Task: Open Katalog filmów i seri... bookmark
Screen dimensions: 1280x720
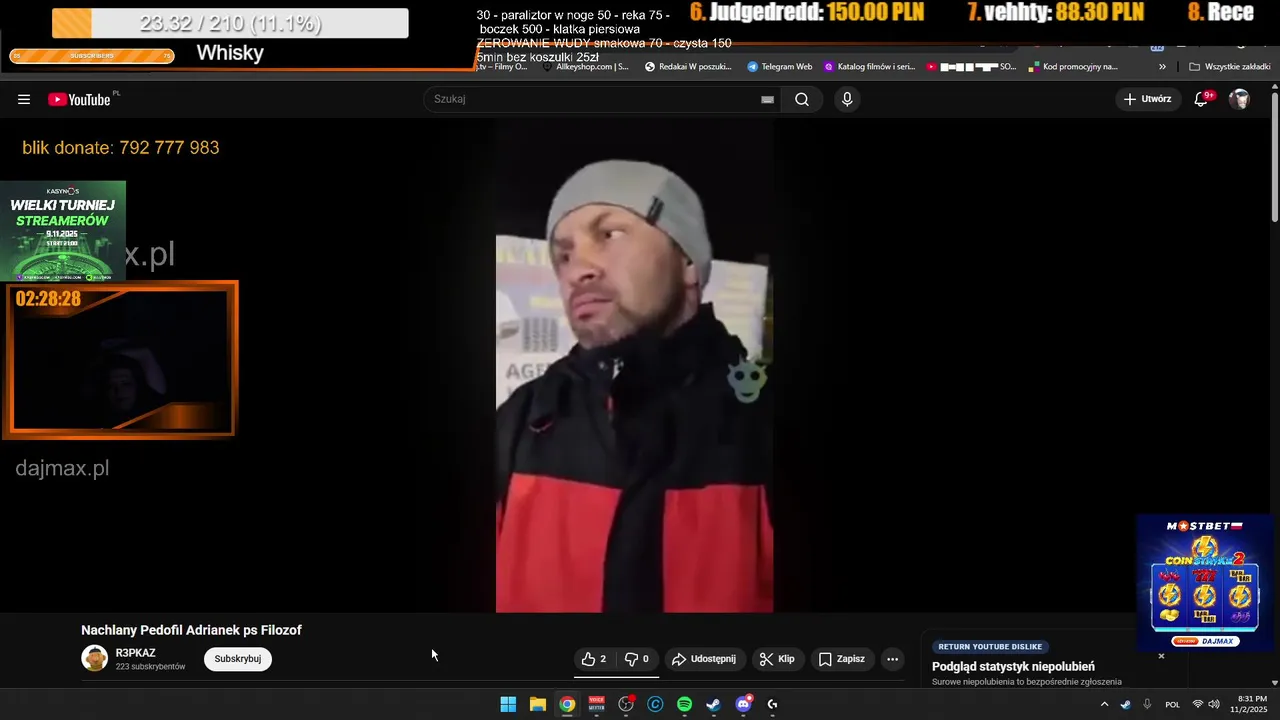Action: click(869, 67)
